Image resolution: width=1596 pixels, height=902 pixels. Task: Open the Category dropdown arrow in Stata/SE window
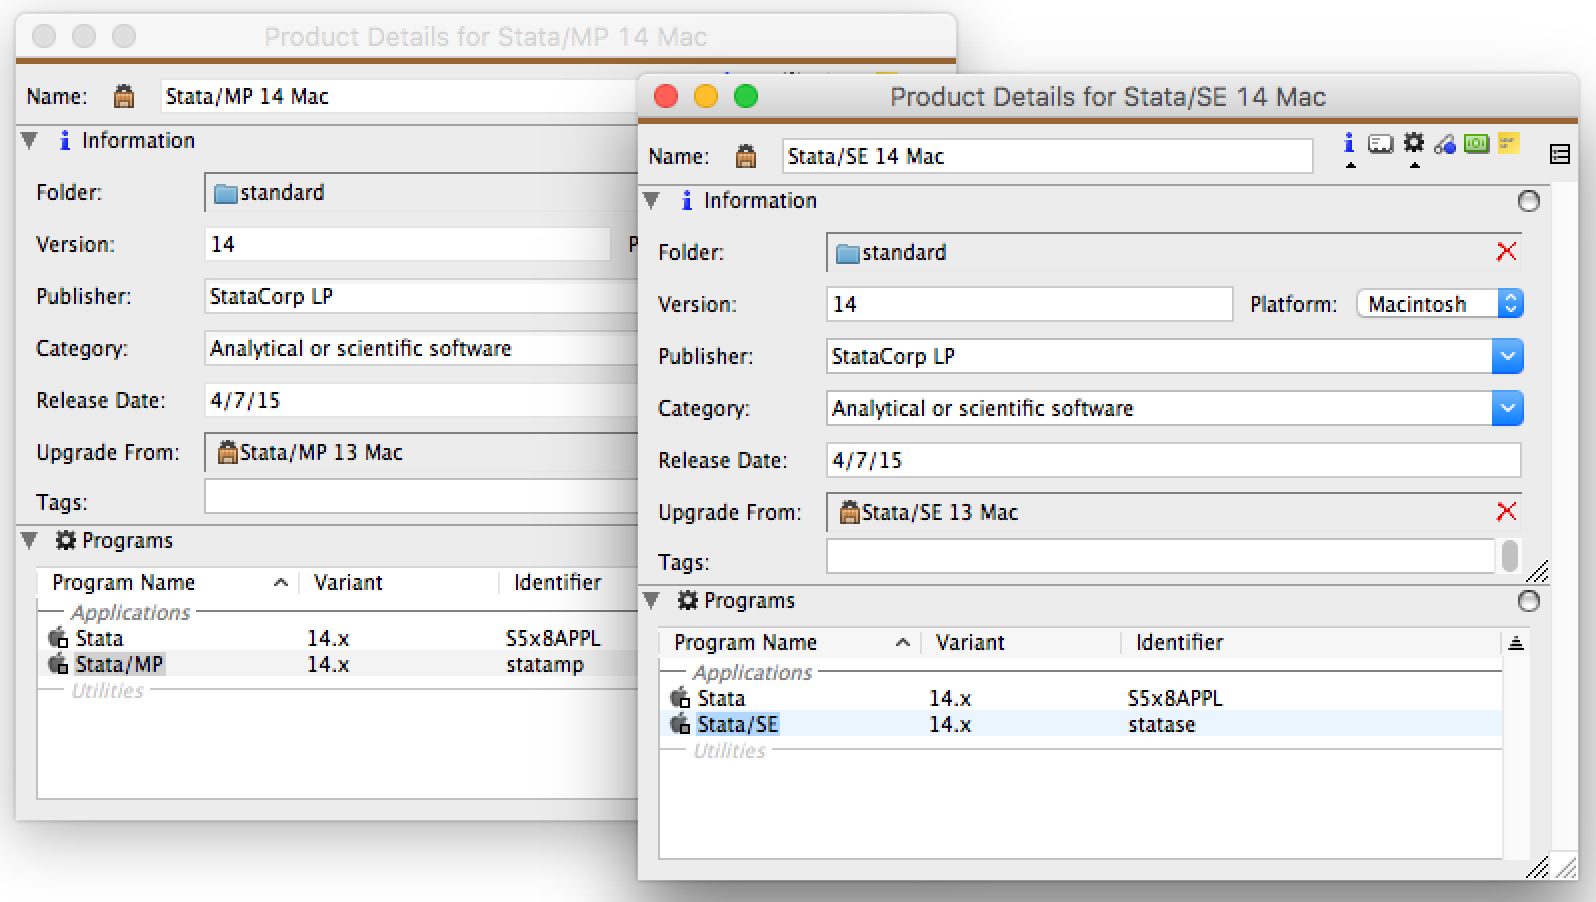pyautogui.click(x=1507, y=408)
